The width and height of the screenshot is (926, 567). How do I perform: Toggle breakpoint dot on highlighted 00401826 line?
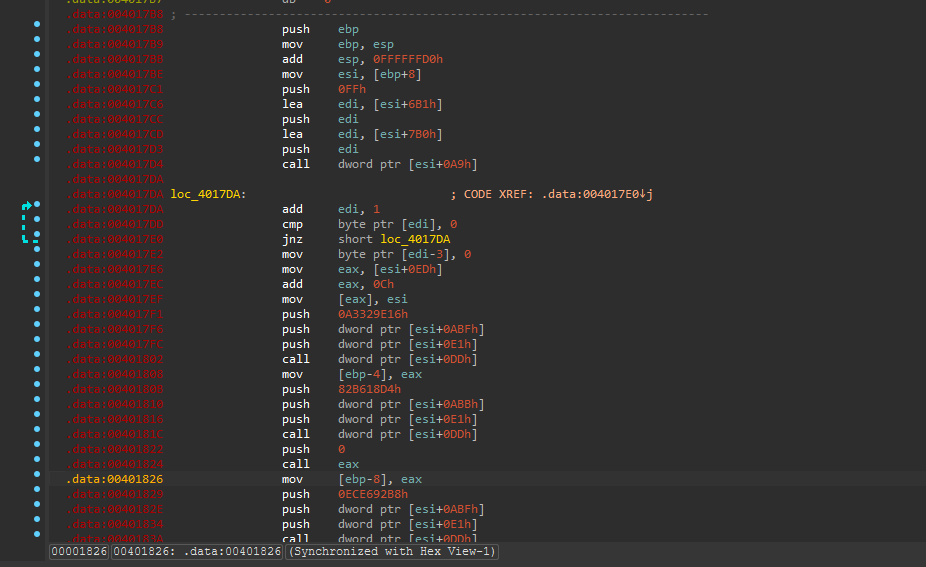(x=37, y=480)
